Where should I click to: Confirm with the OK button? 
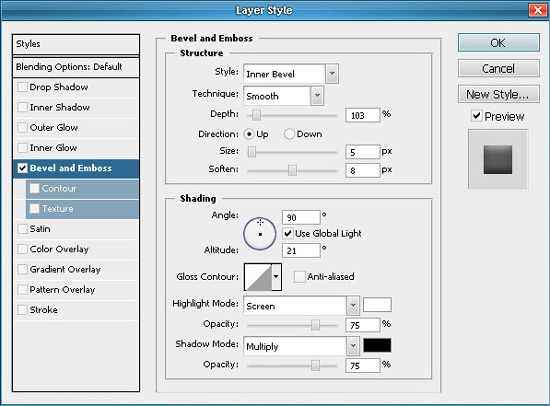point(498,43)
